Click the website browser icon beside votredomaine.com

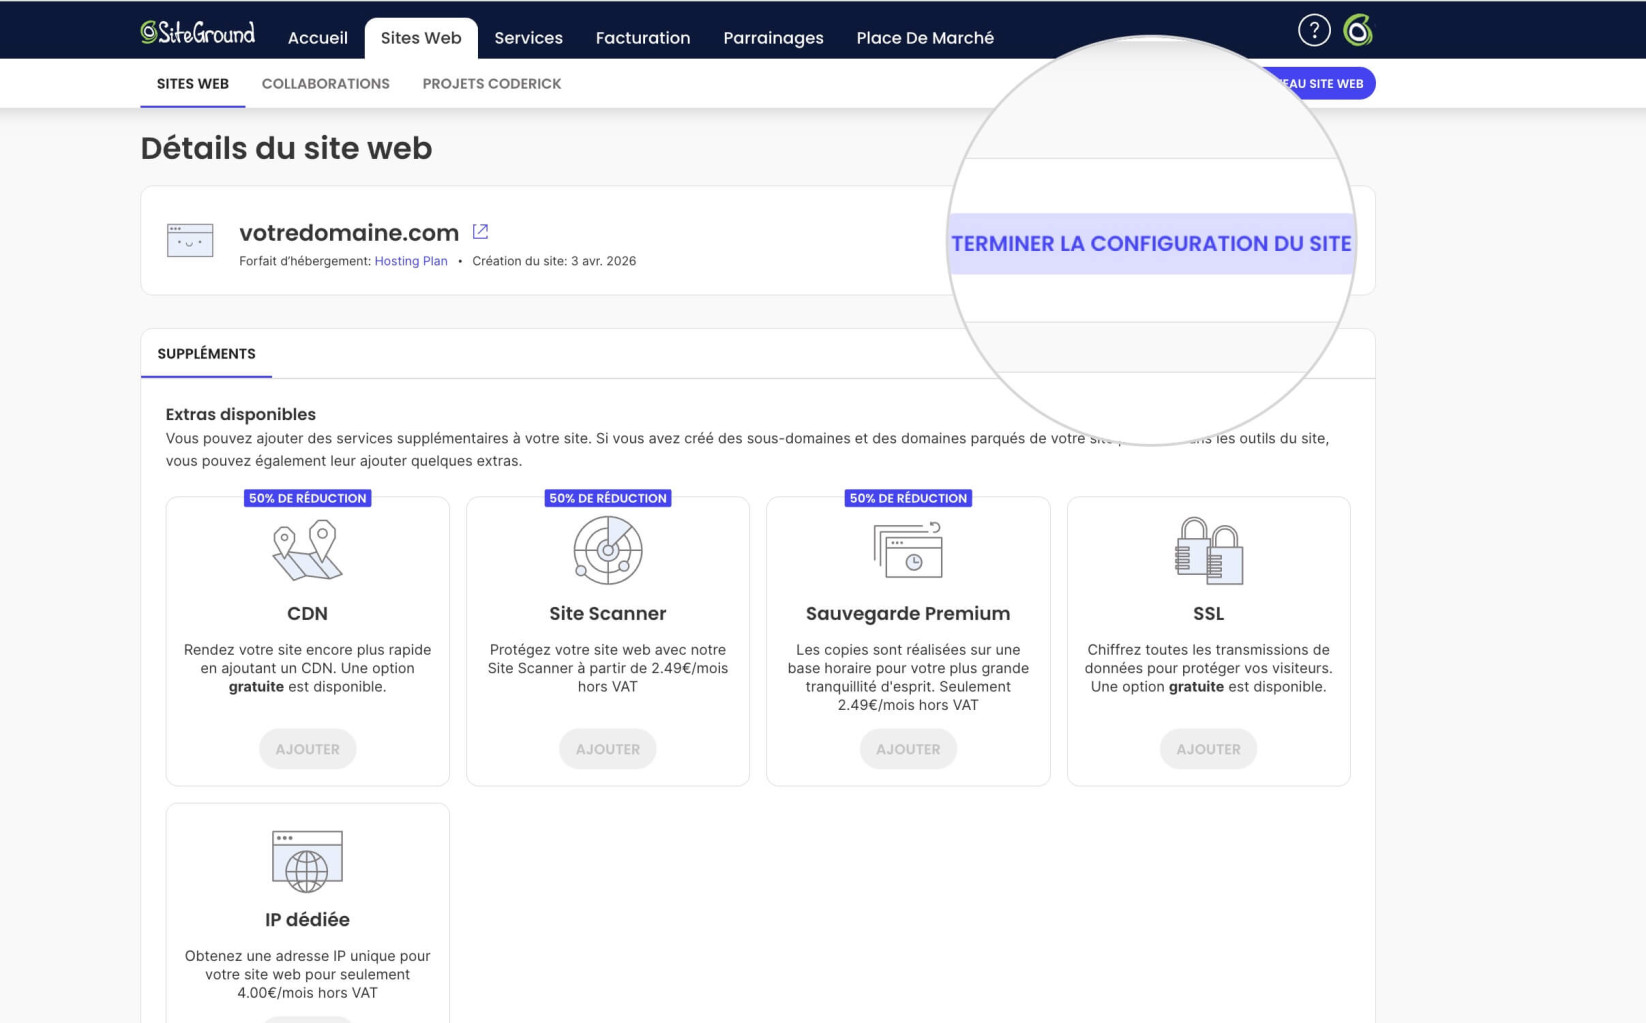pos(190,240)
